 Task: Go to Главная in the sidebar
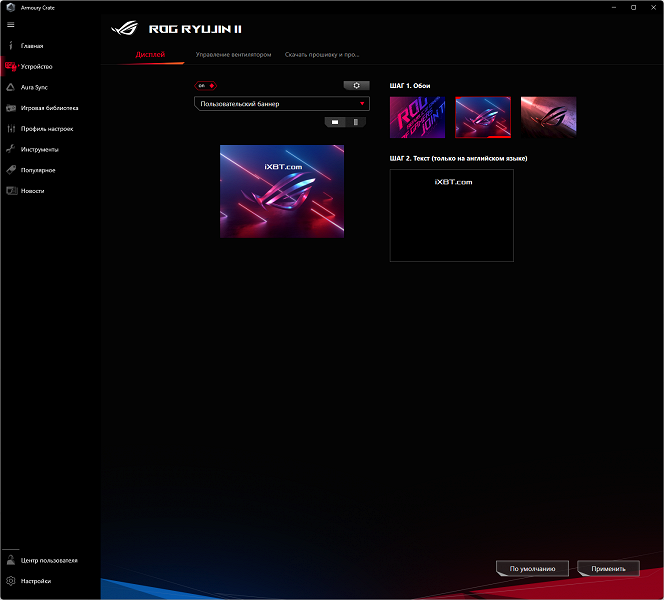[32, 46]
